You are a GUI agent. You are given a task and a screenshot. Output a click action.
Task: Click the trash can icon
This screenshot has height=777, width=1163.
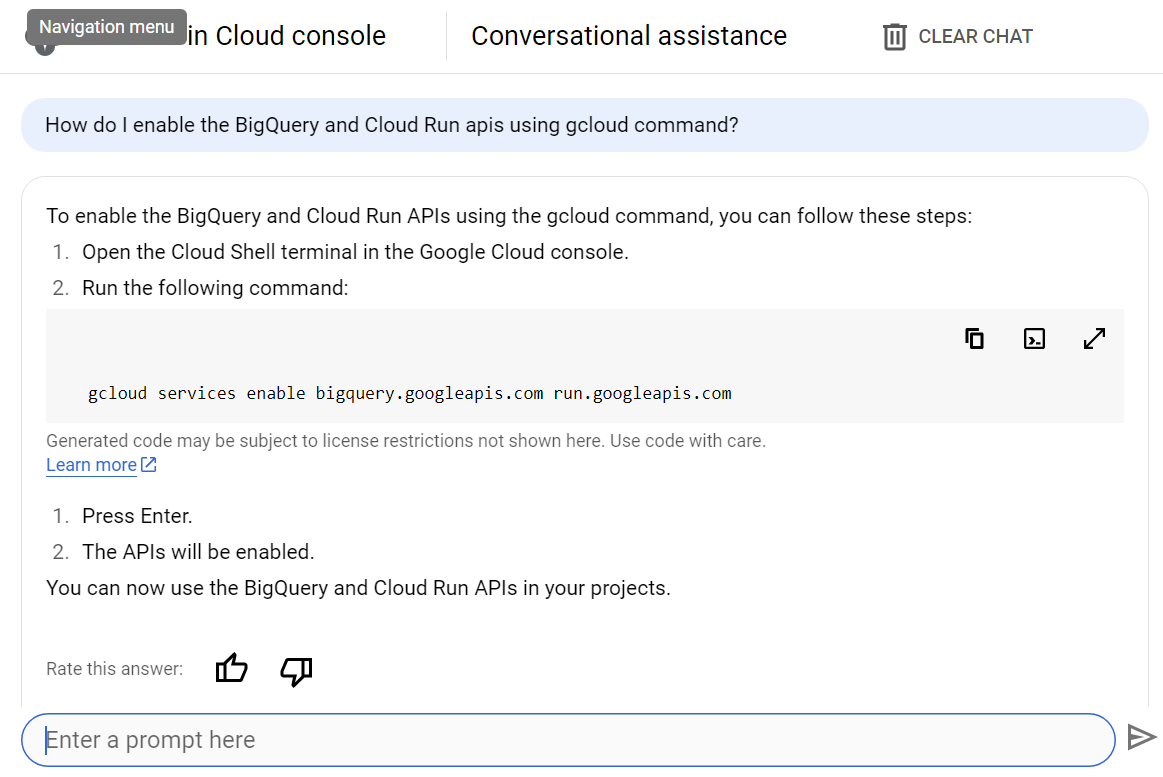893,37
